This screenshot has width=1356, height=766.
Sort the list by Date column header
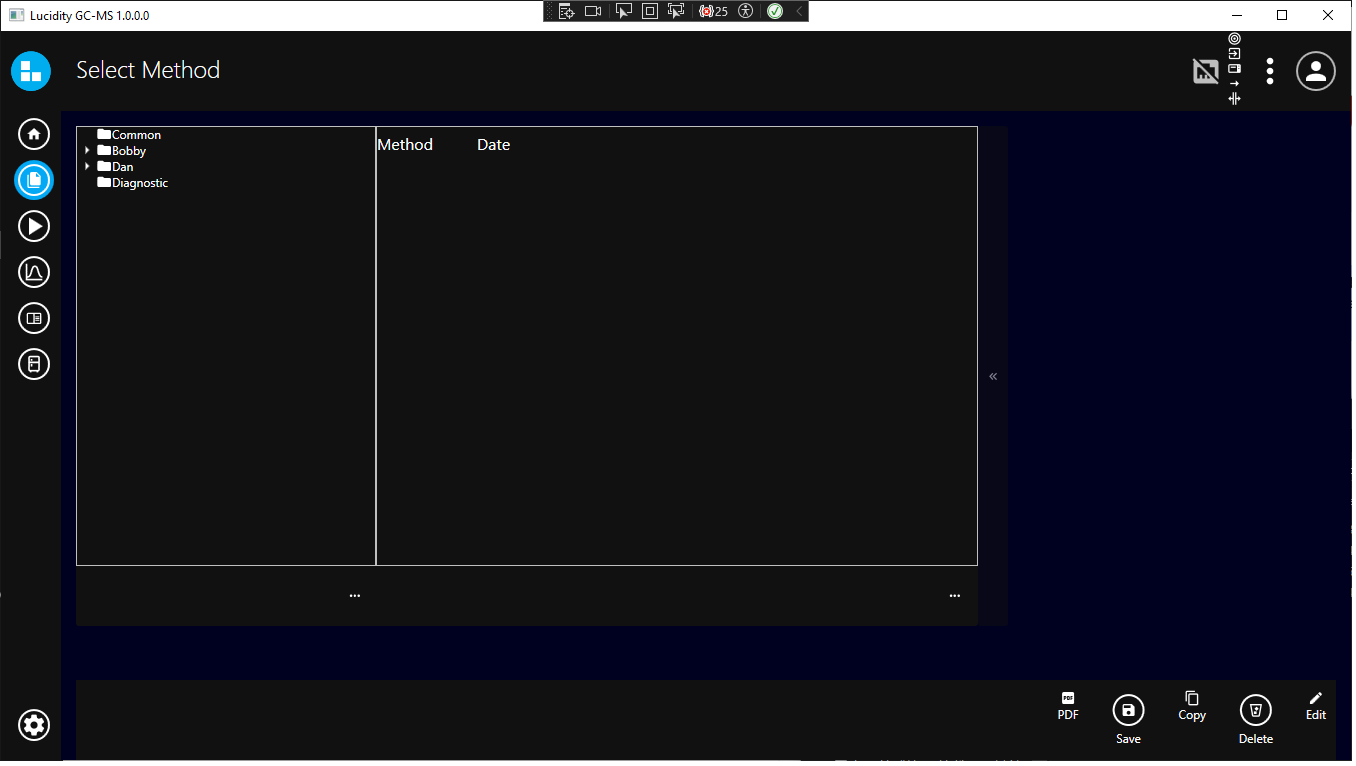point(493,145)
